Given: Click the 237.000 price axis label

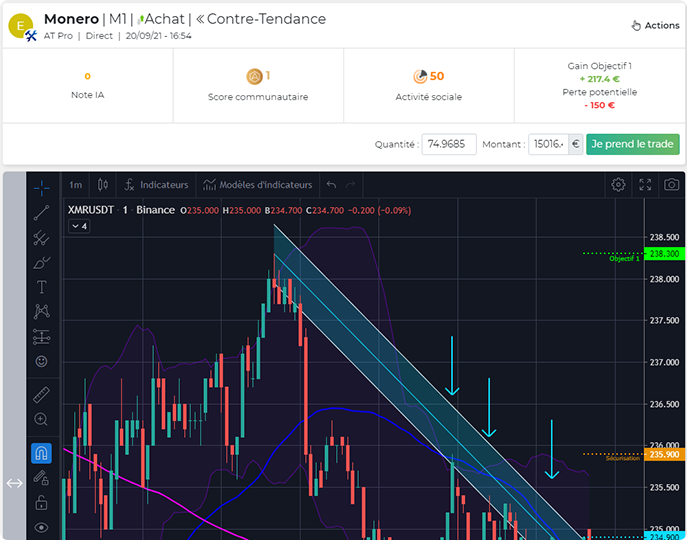Looking at the screenshot, I should pyautogui.click(x=664, y=362).
